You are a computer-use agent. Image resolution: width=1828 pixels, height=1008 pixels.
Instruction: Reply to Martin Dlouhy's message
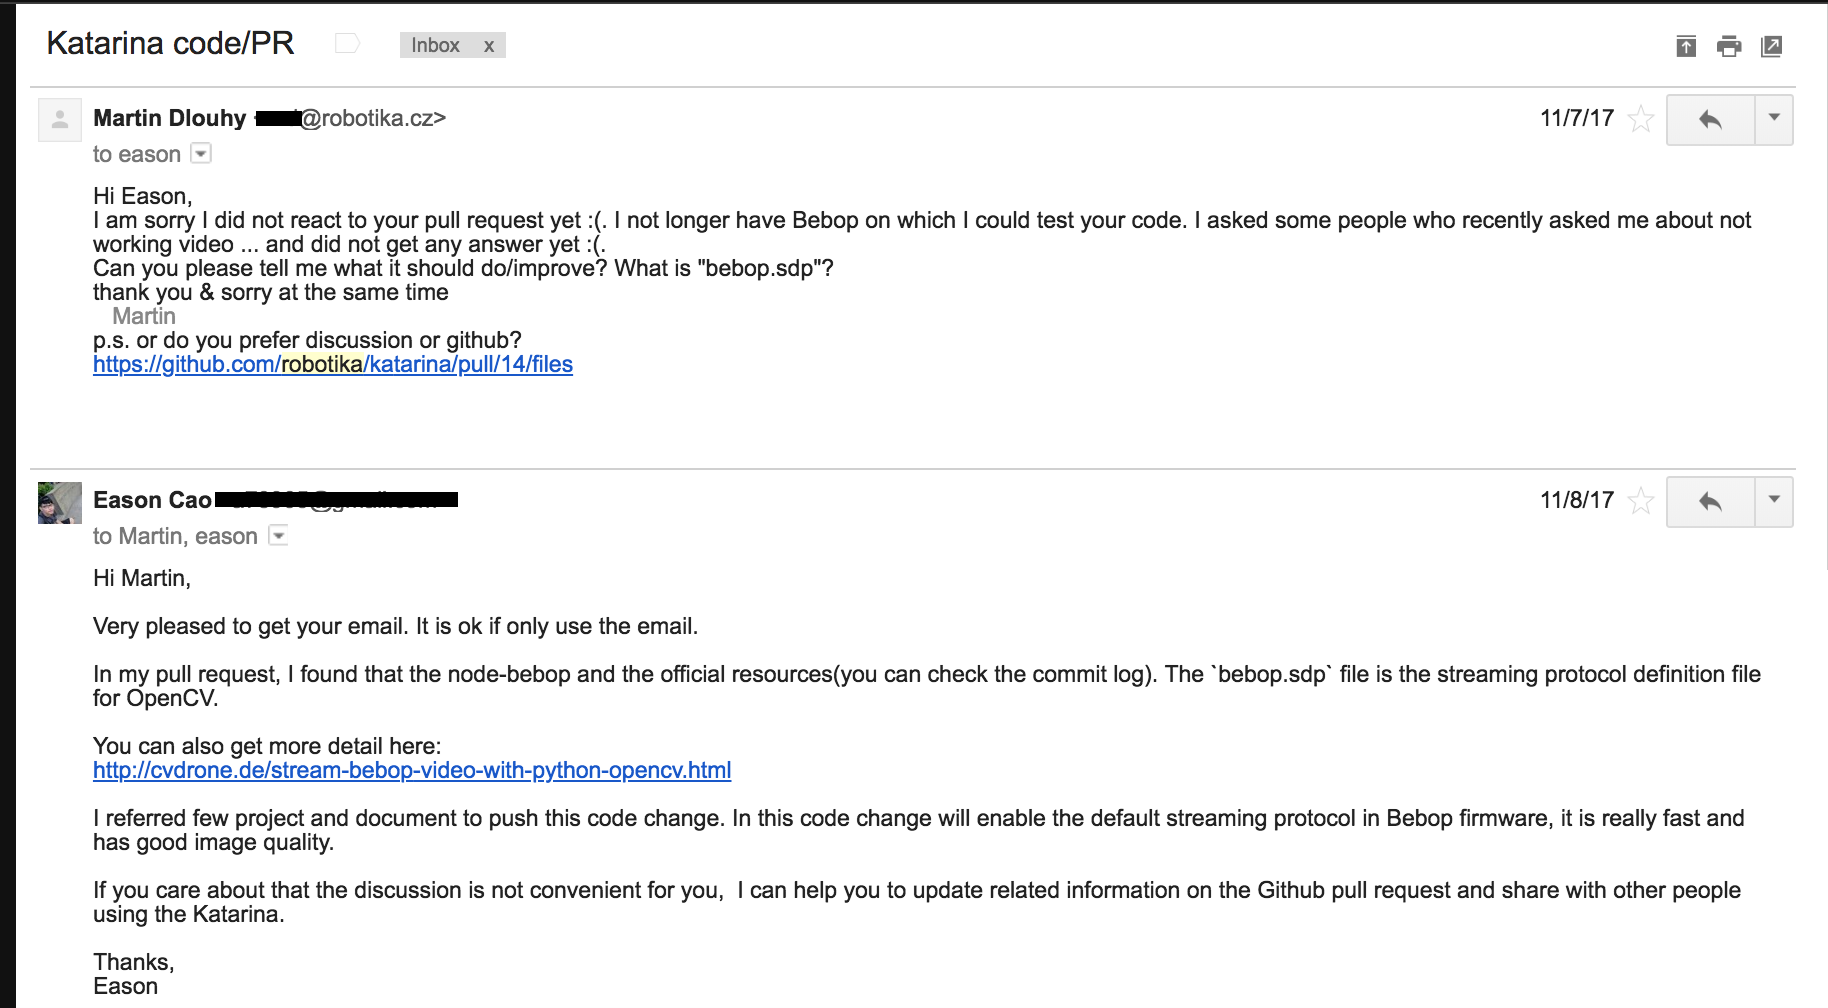pyautogui.click(x=1711, y=119)
